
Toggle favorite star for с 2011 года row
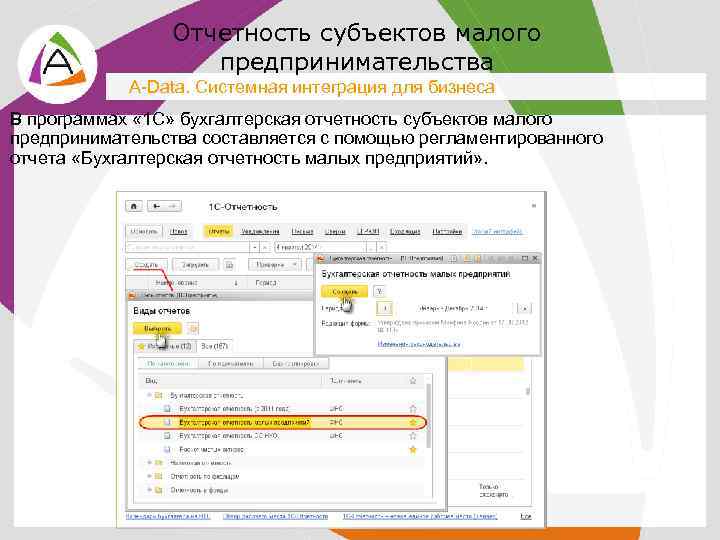point(413,409)
